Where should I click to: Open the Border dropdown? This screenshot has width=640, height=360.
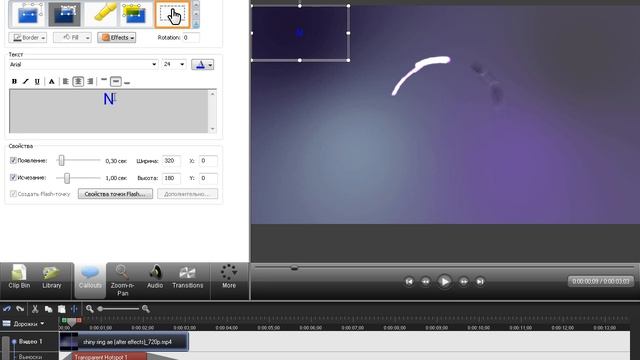[x=28, y=38]
